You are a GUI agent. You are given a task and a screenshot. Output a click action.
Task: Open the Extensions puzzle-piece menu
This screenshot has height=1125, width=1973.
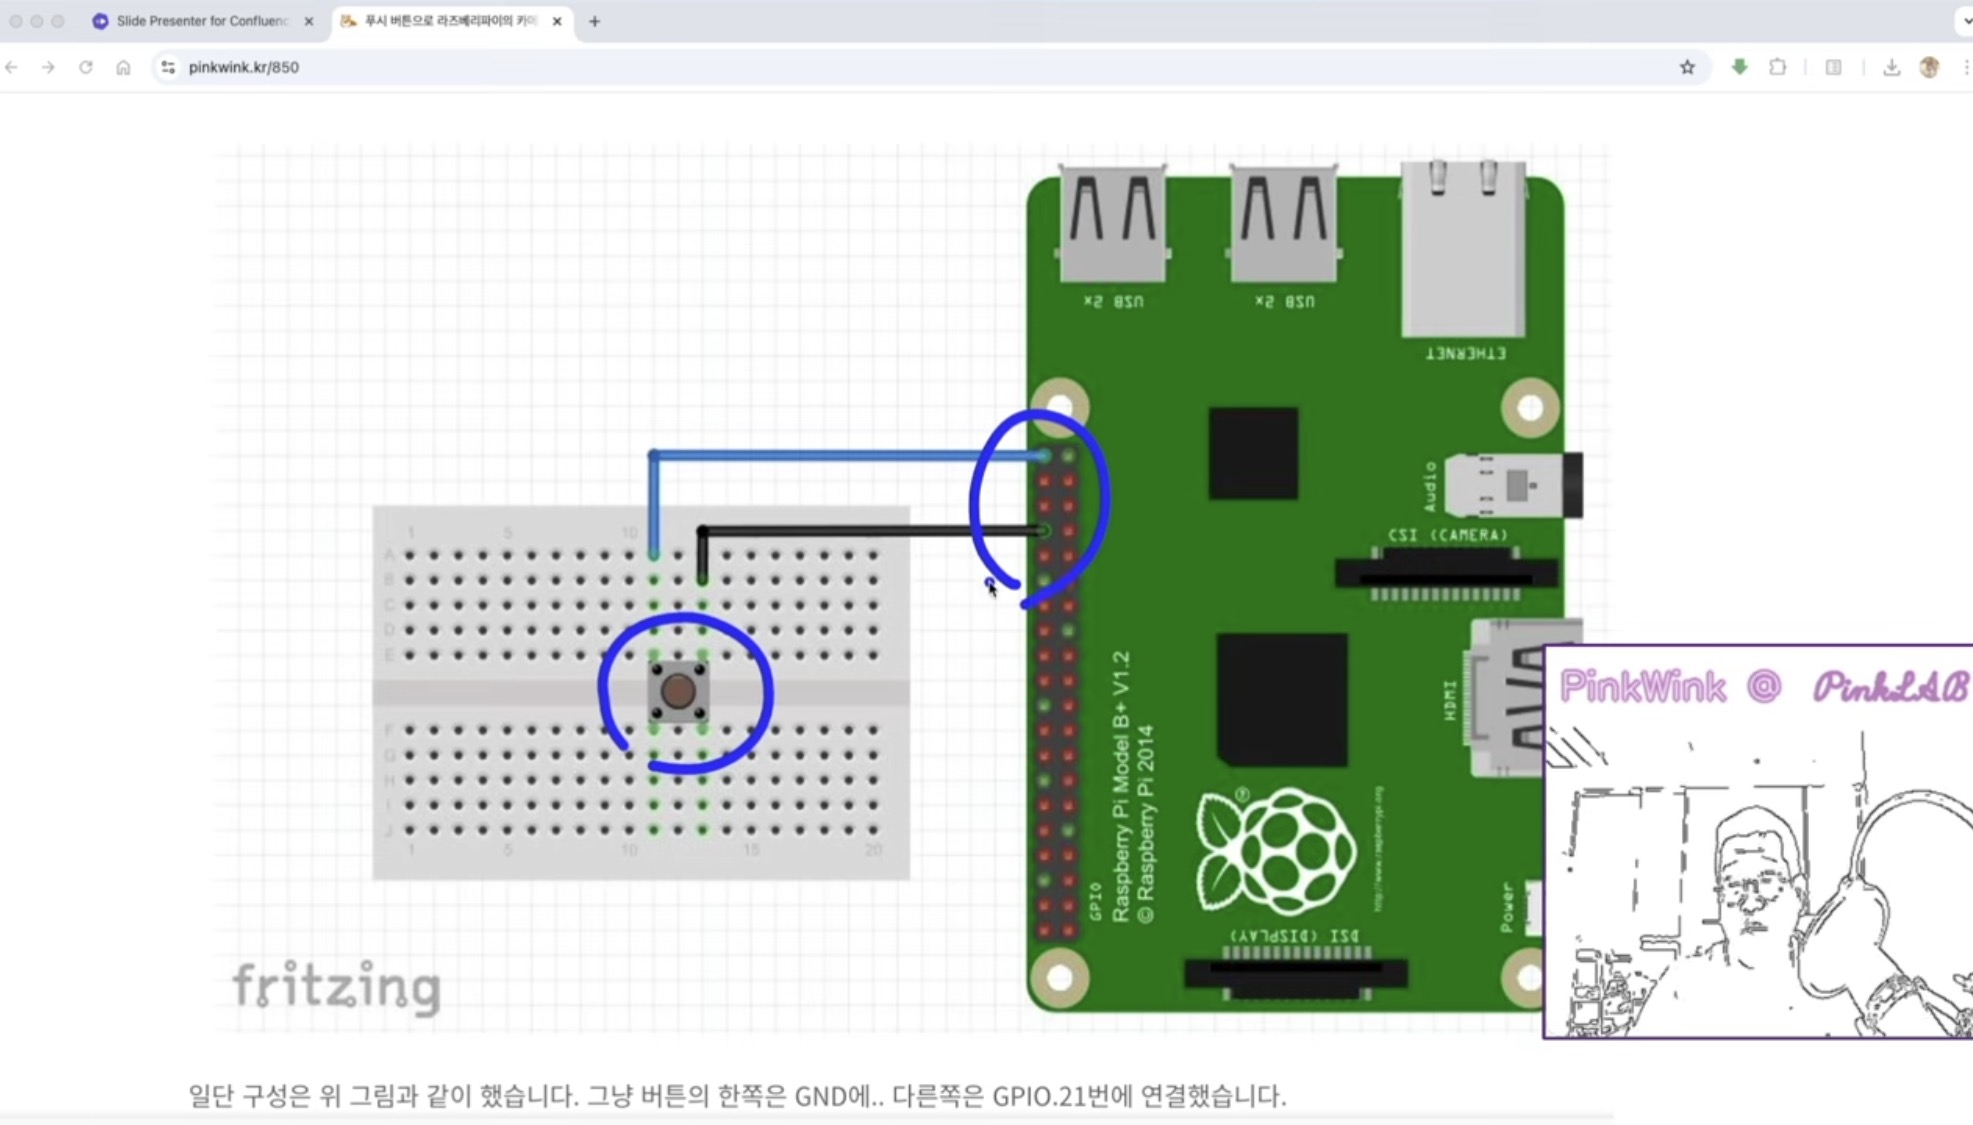(x=1777, y=67)
